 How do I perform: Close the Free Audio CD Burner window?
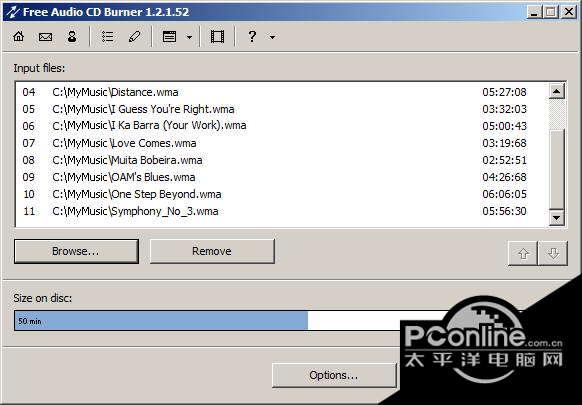coord(568,12)
